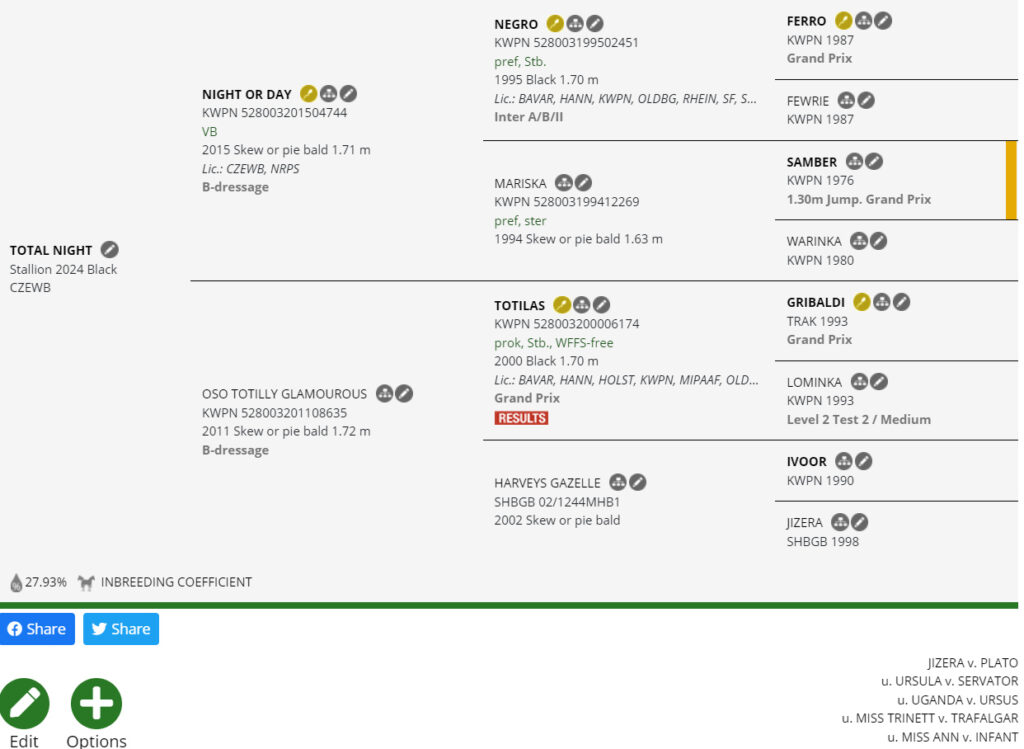The image size is (1024, 749).
Task: Open the FERRO horse name link
Action: pyautogui.click(x=806, y=21)
